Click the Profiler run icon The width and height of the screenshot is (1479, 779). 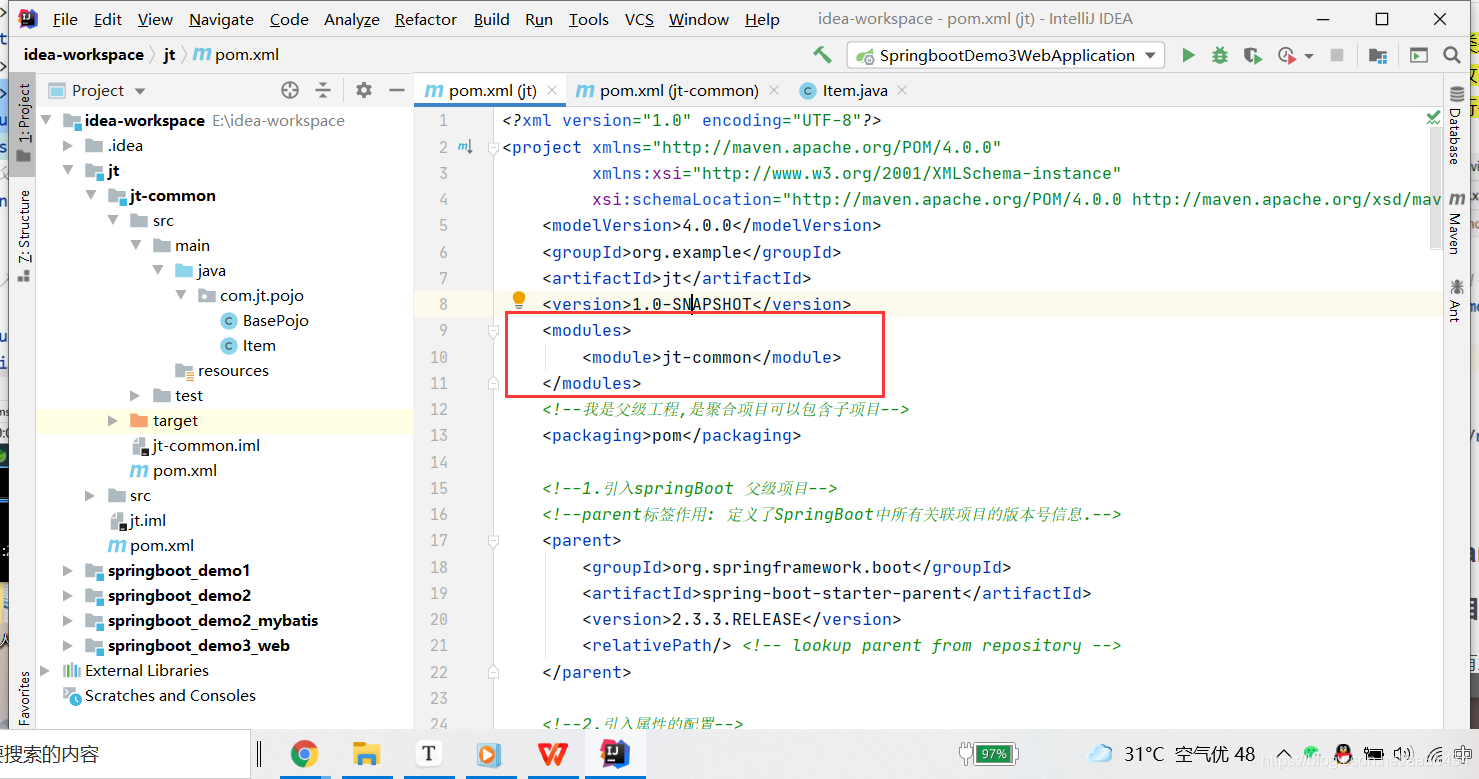coord(1285,55)
